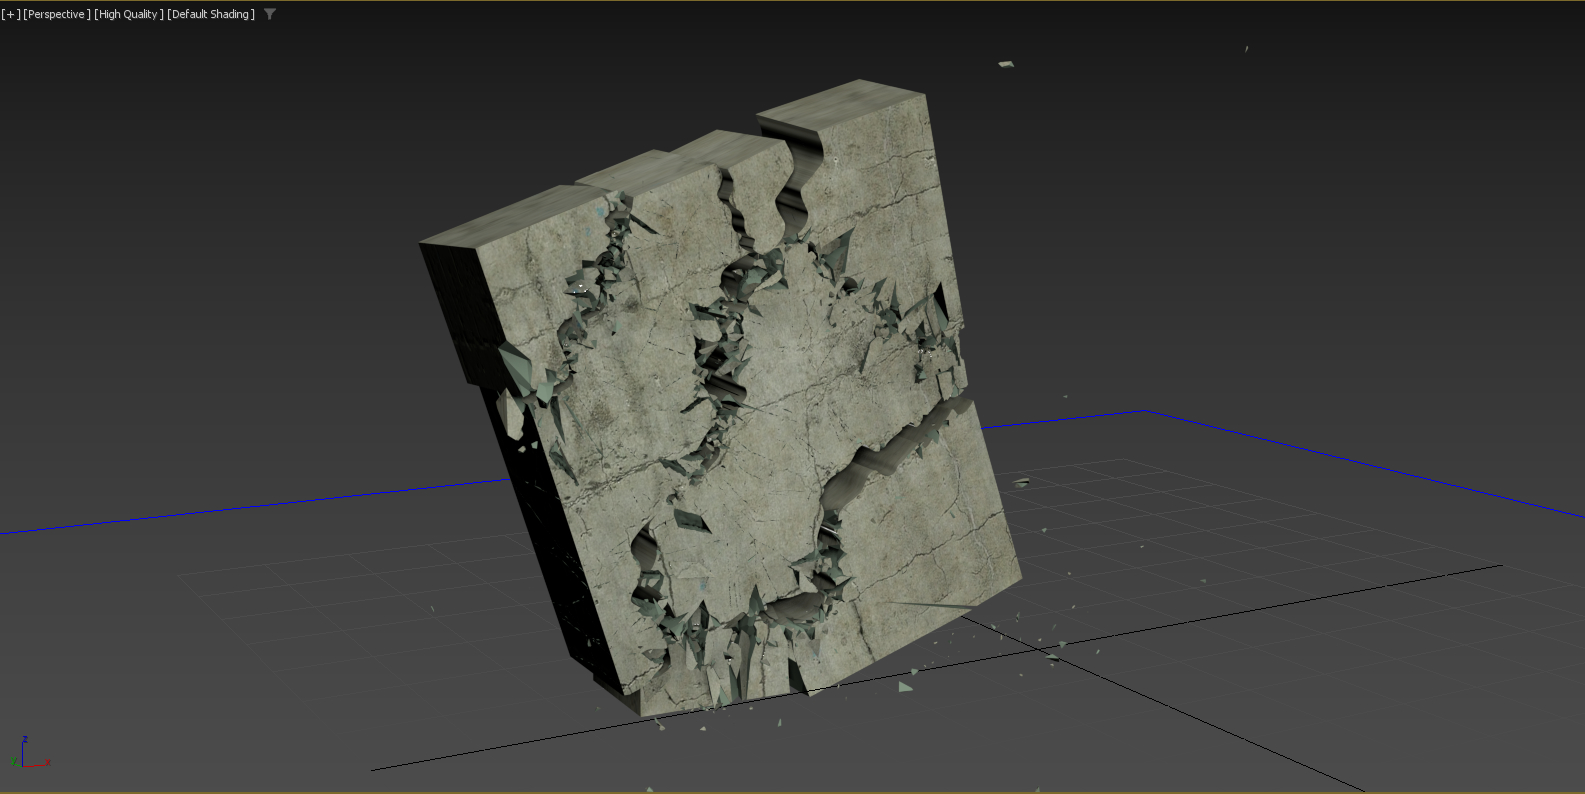
Task: Click the green Y label of the axis gizmo
Action: click(13, 762)
